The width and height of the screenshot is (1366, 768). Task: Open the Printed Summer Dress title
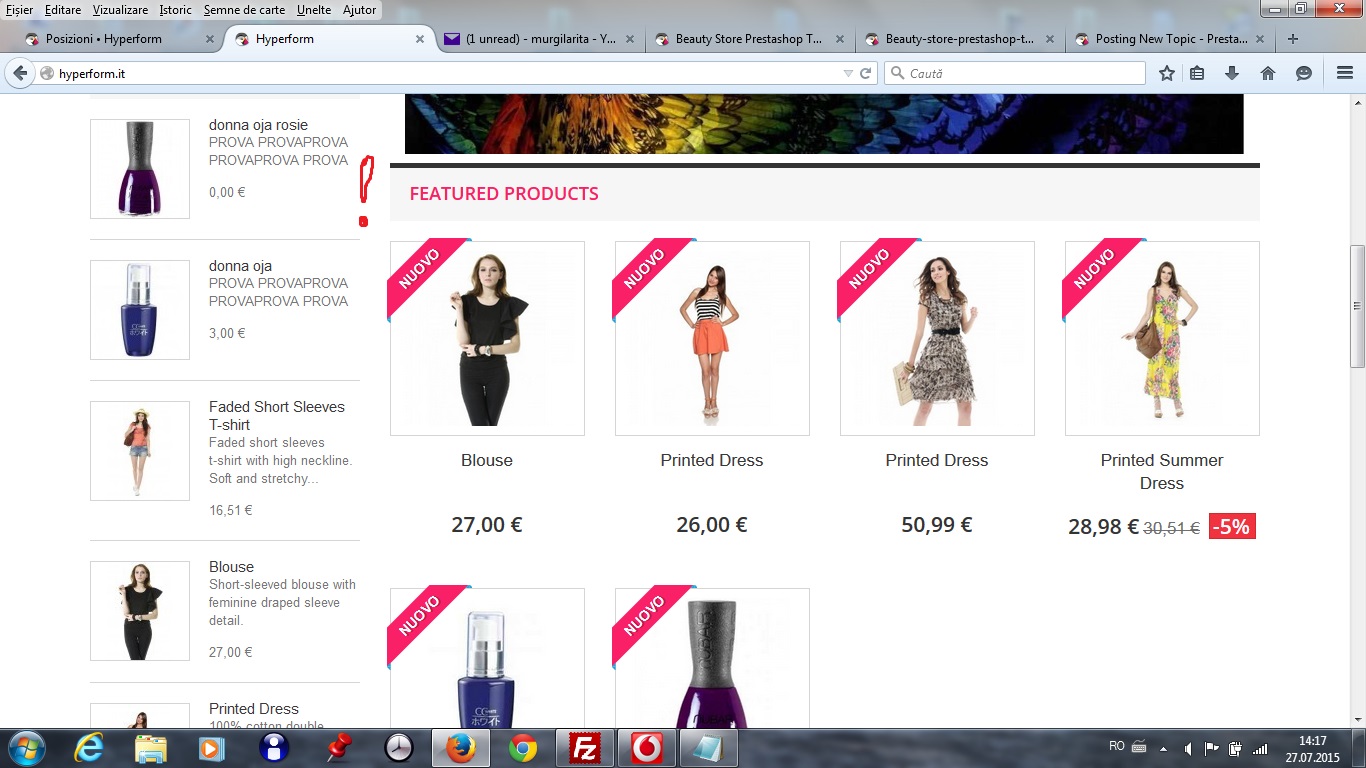click(x=1162, y=472)
